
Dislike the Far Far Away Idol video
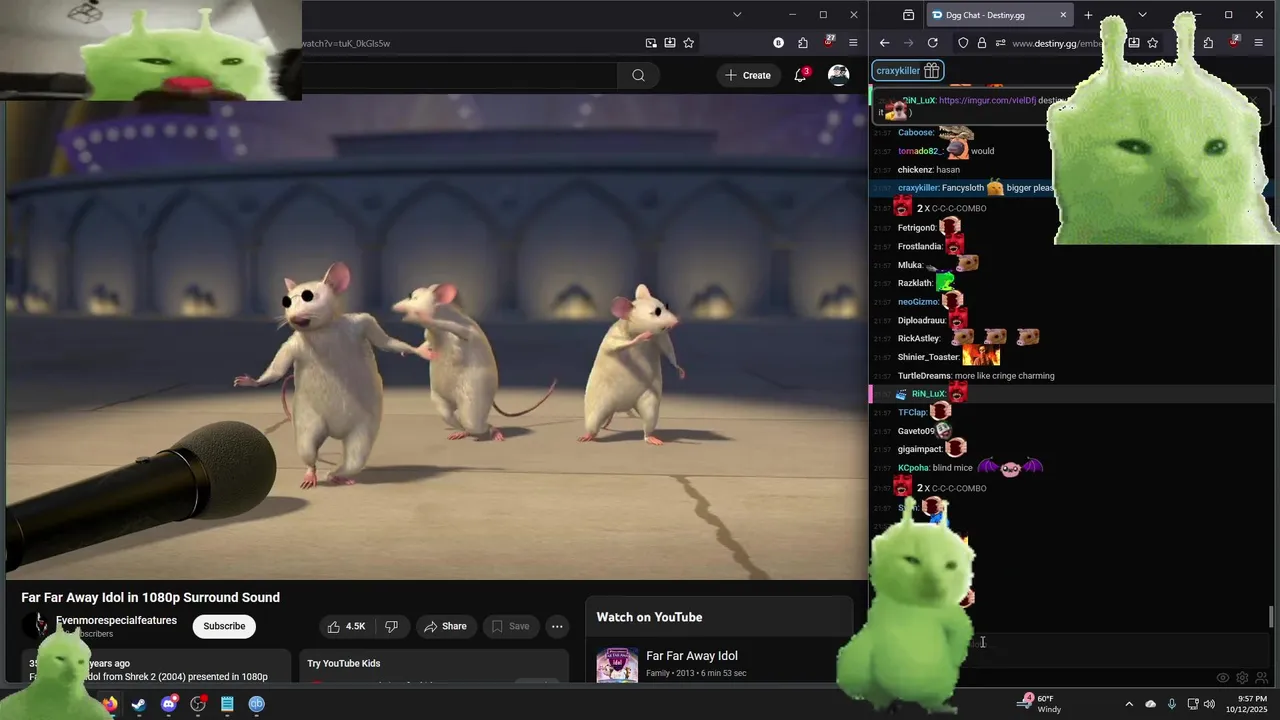point(392,626)
